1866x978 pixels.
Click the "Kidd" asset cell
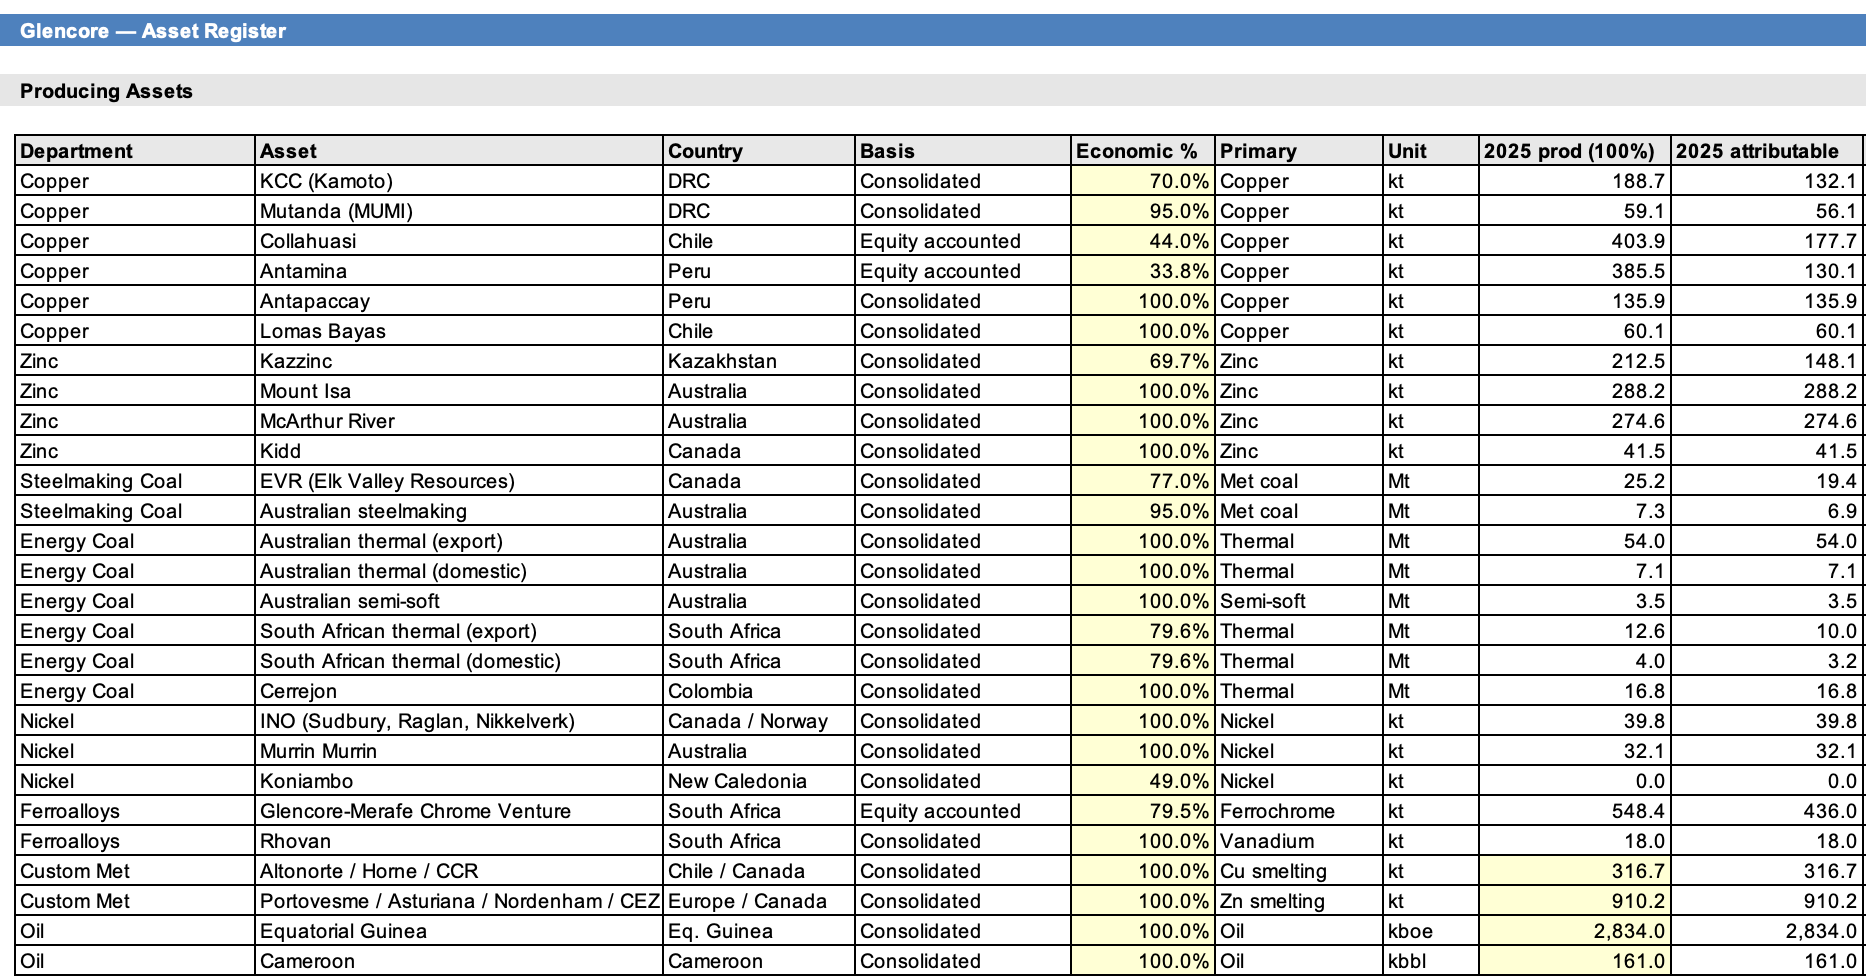point(459,451)
